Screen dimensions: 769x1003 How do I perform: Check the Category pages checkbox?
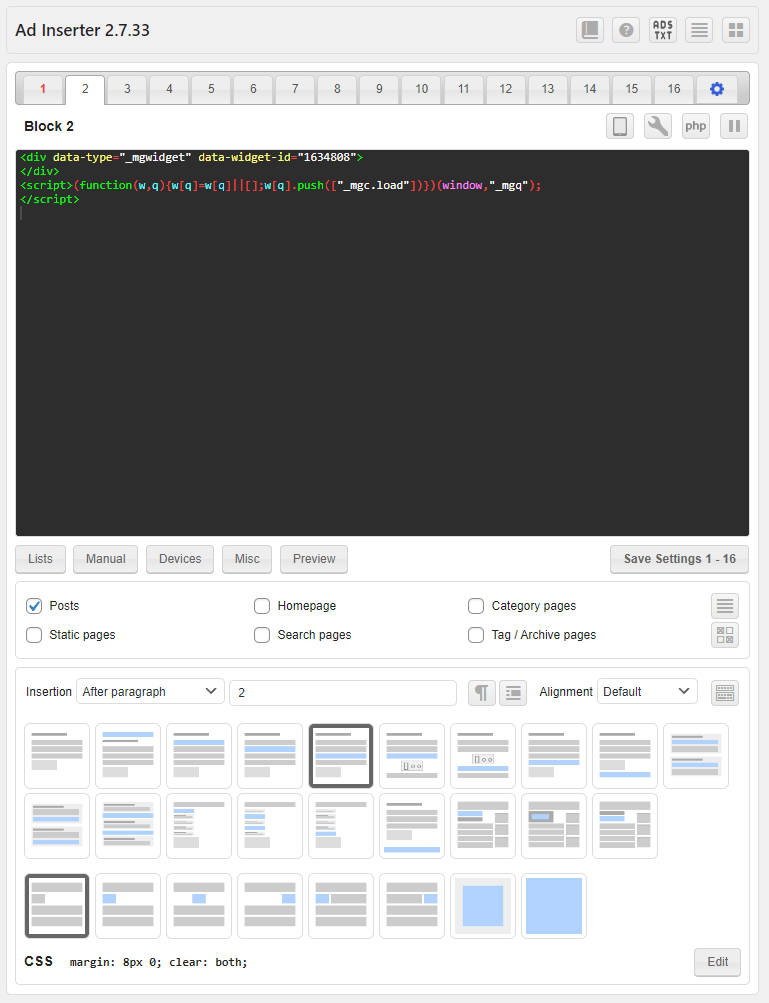pyautogui.click(x=476, y=606)
